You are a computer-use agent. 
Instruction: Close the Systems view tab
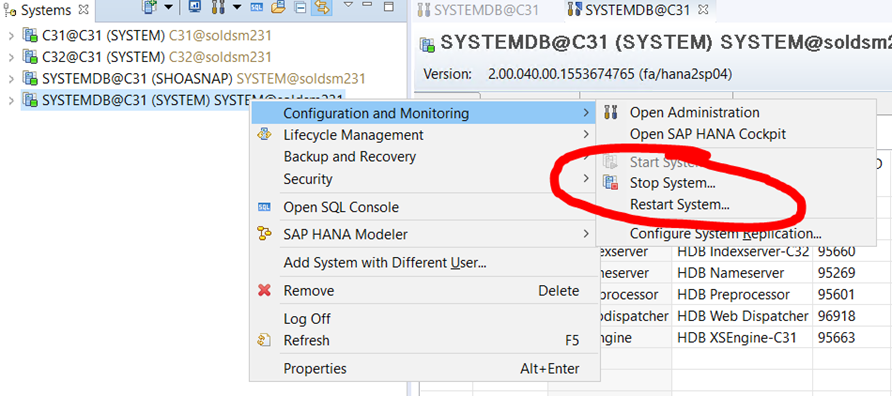[x=83, y=10]
